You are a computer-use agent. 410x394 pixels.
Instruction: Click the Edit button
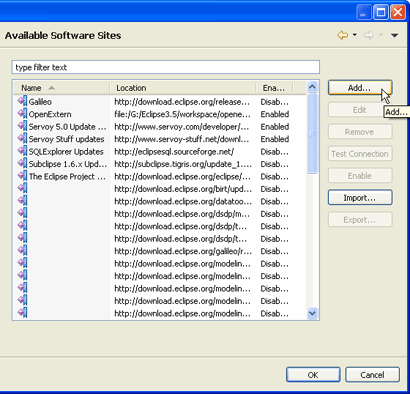pos(360,110)
